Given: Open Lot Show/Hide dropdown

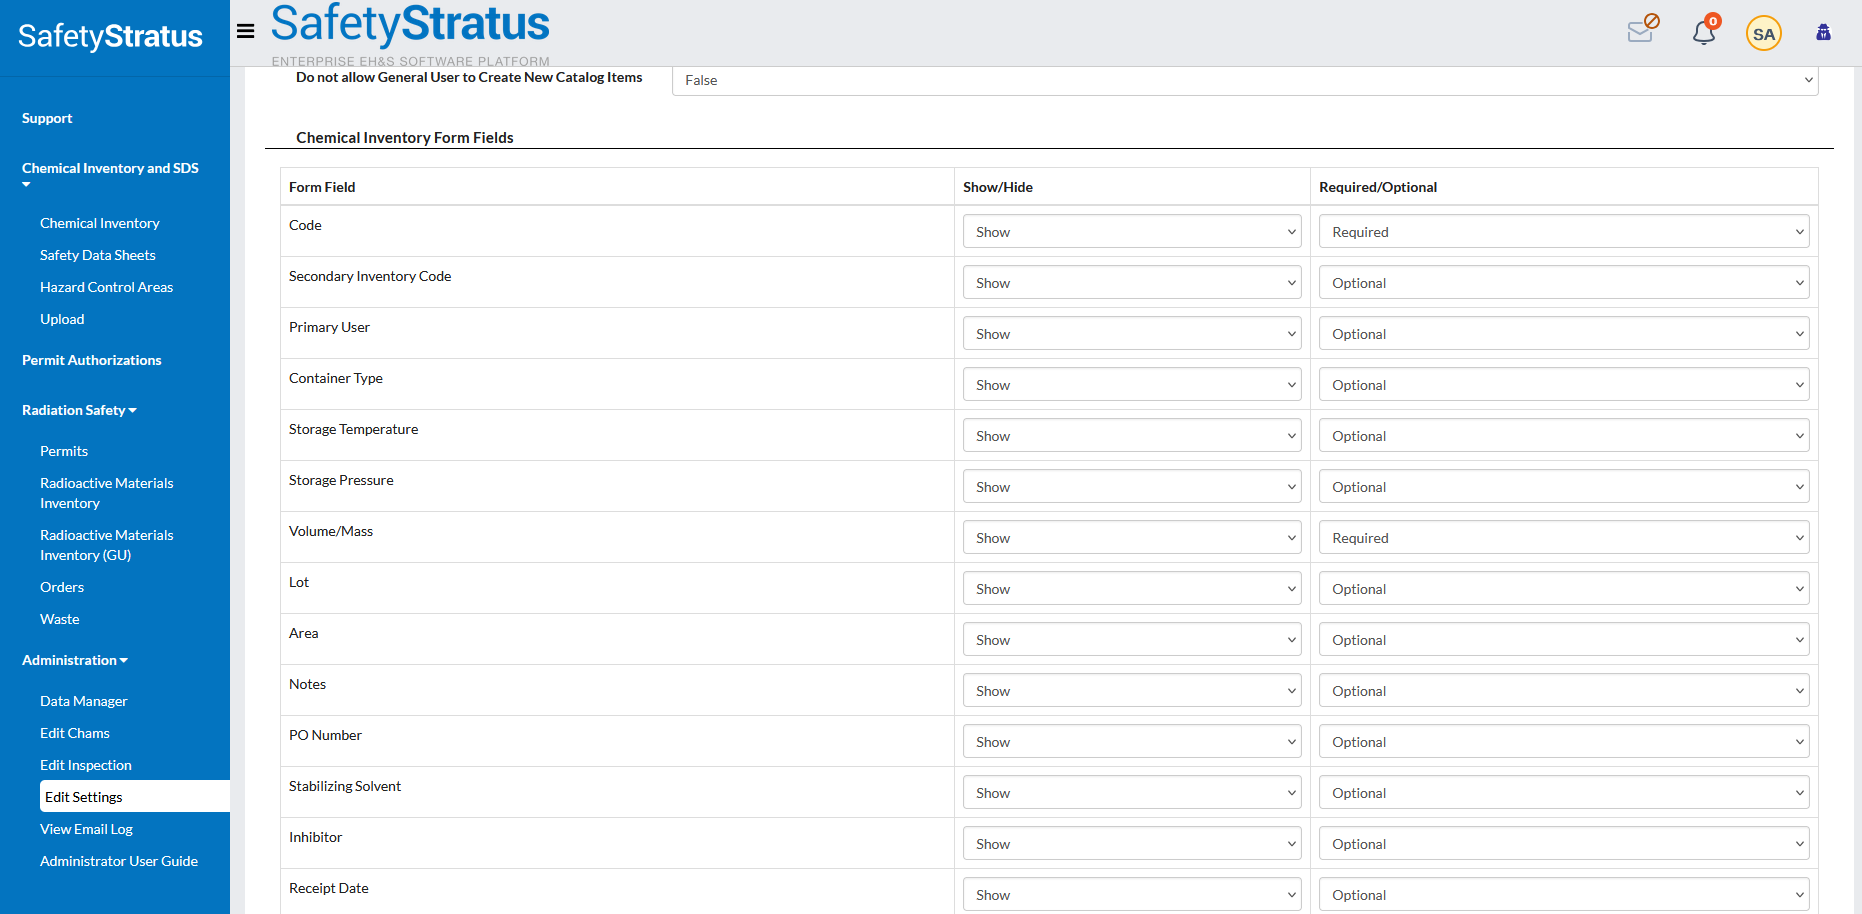Looking at the screenshot, I should tap(1132, 588).
